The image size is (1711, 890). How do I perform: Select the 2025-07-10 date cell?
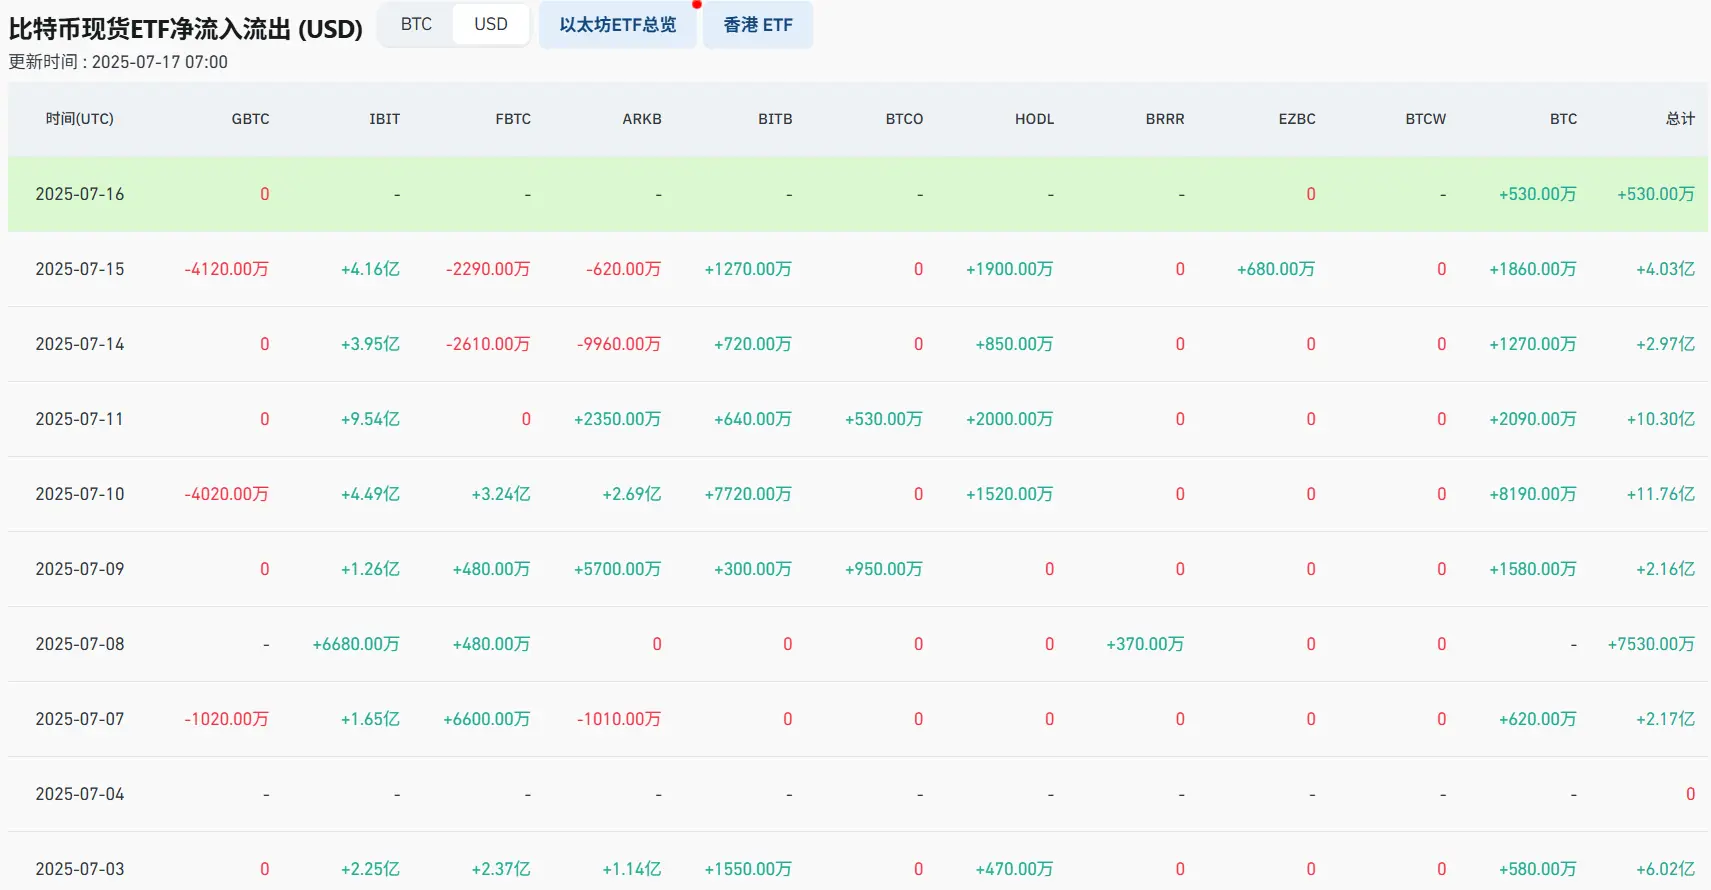click(x=80, y=494)
